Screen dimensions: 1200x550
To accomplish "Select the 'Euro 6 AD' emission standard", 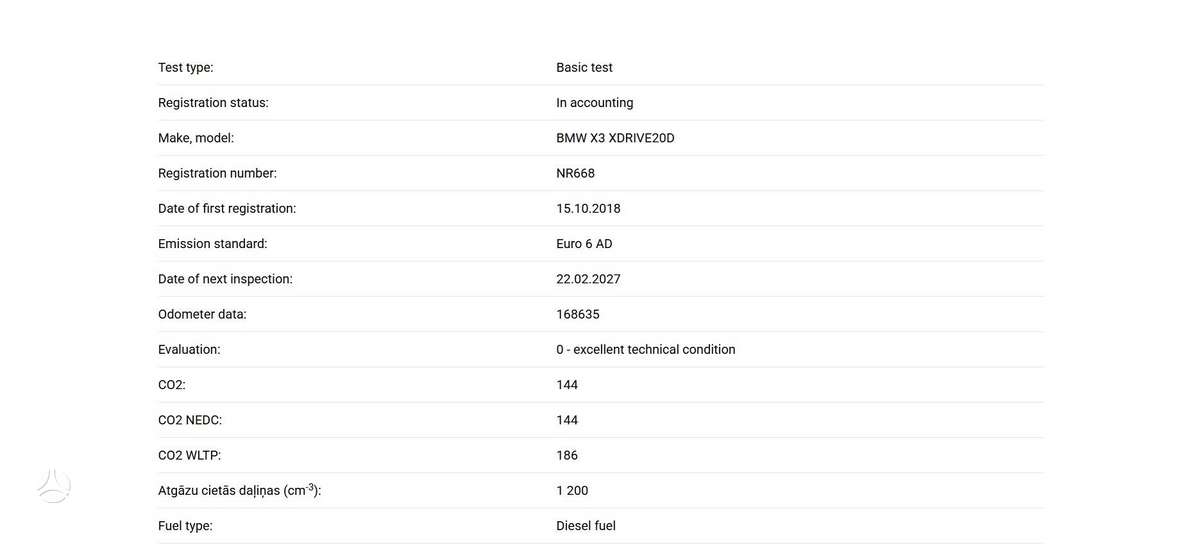I will coord(584,244).
